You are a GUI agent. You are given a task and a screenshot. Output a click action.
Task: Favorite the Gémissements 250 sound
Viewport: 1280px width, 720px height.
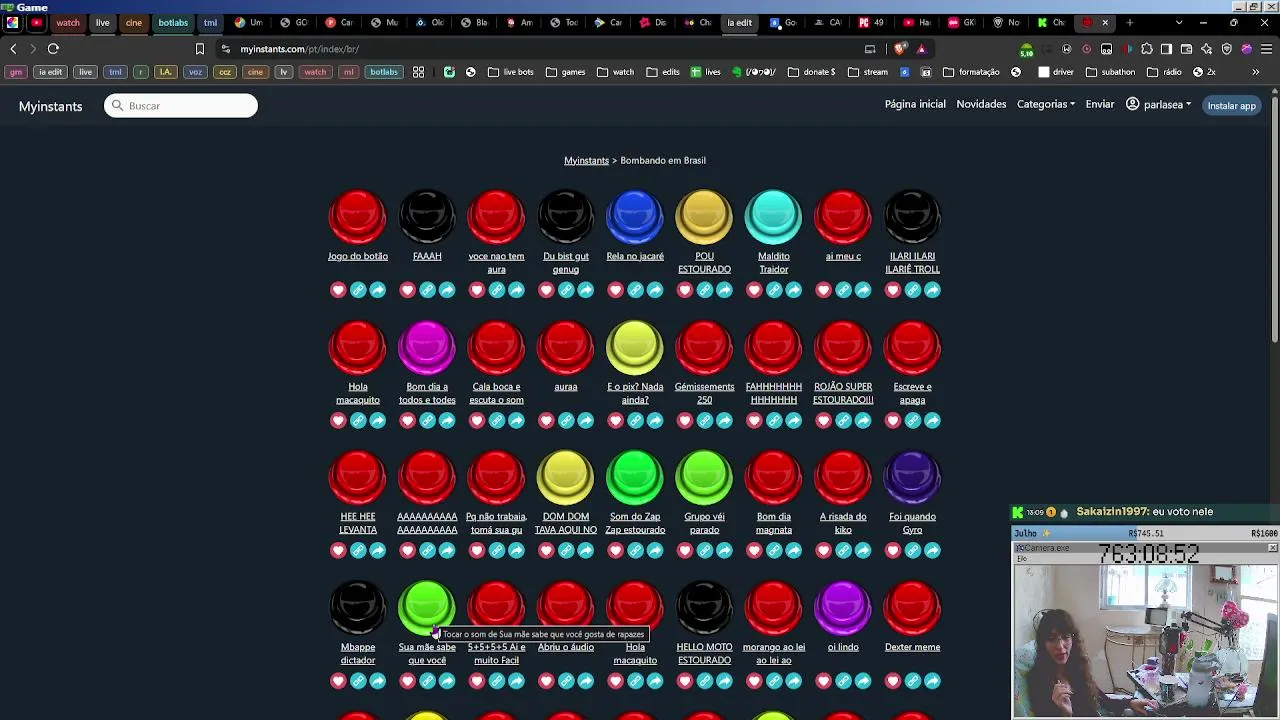coord(685,420)
